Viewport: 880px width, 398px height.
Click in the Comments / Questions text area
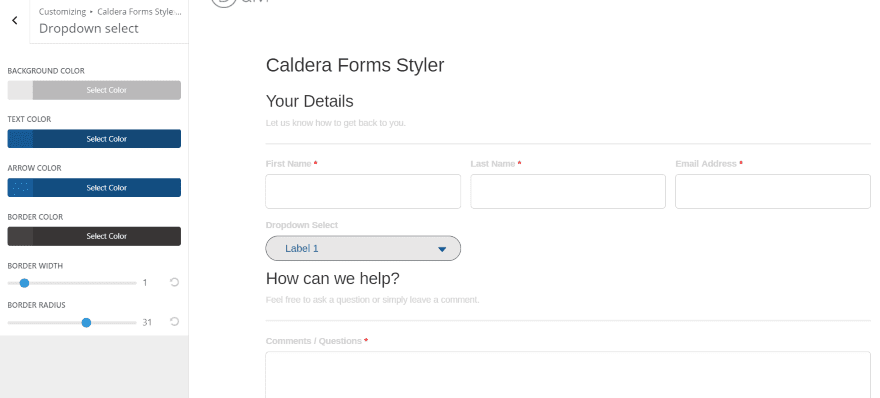click(x=568, y=375)
